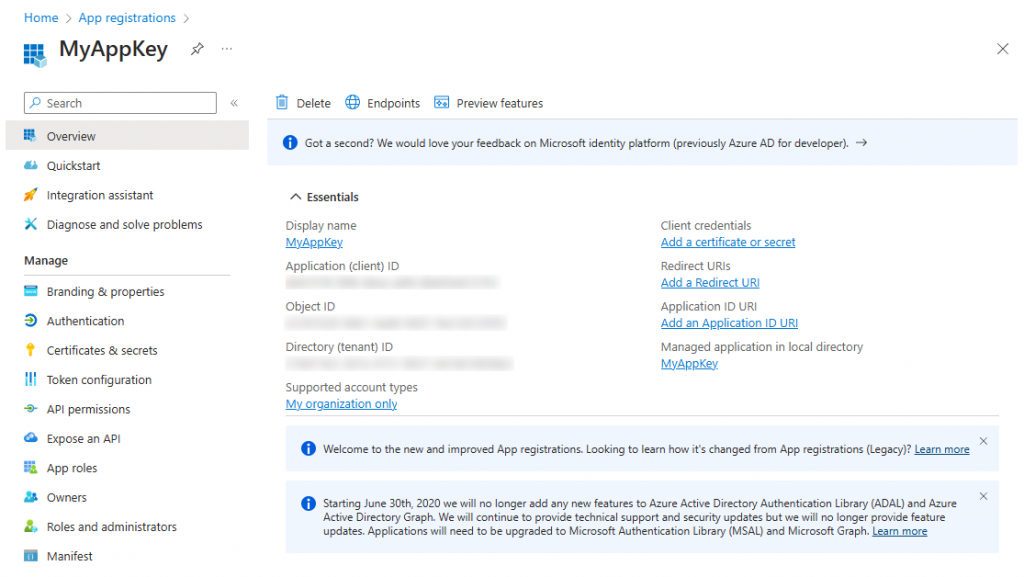Click the Authentication icon in sidebar
Image resolution: width=1024 pixels, height=577 pixels.
[x=30, y=321]
